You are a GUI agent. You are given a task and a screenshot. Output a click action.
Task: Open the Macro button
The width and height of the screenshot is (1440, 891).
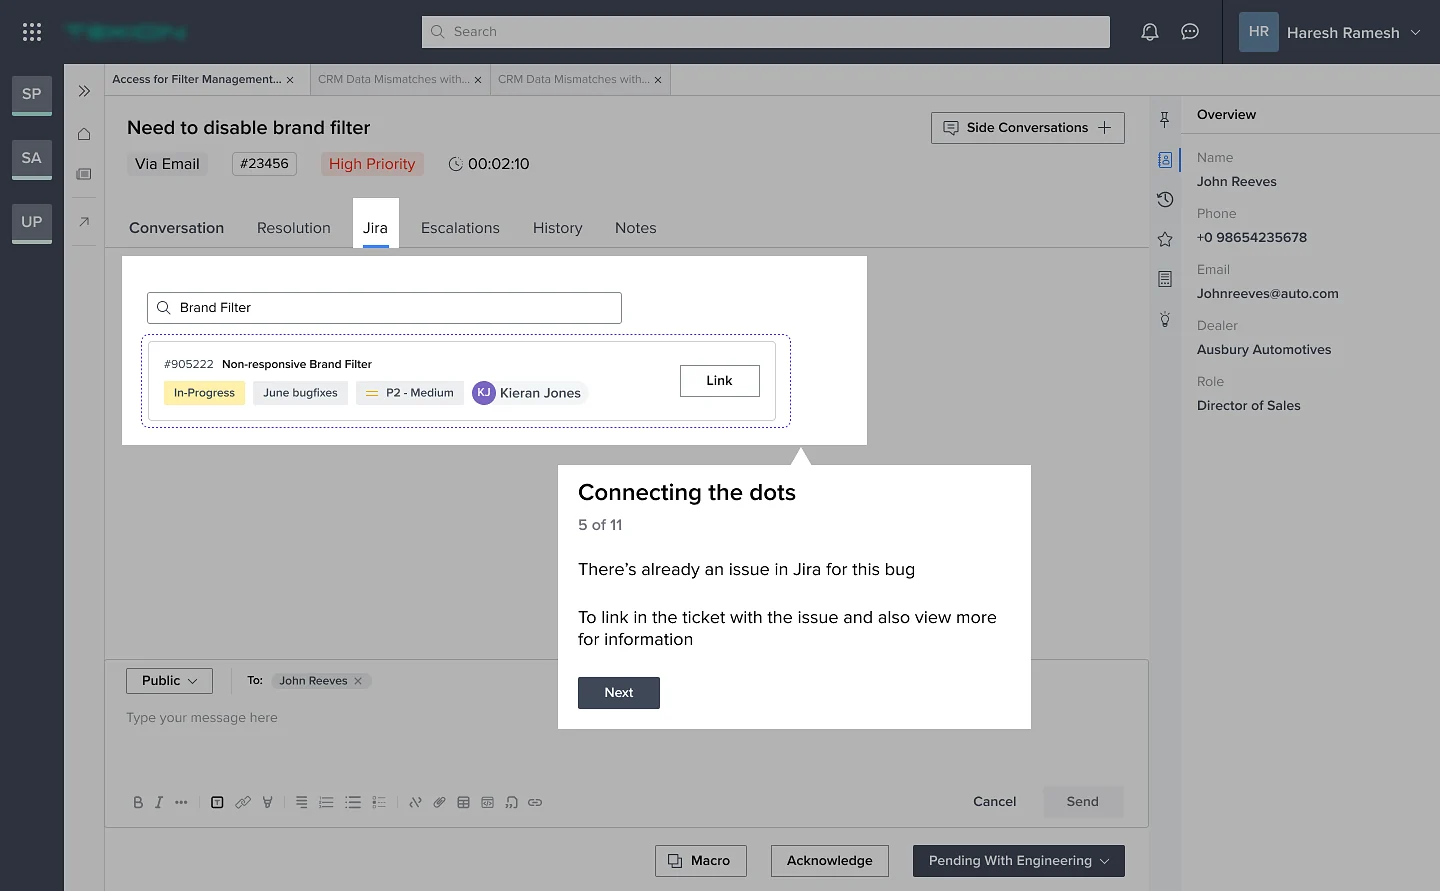pos(701,861)
